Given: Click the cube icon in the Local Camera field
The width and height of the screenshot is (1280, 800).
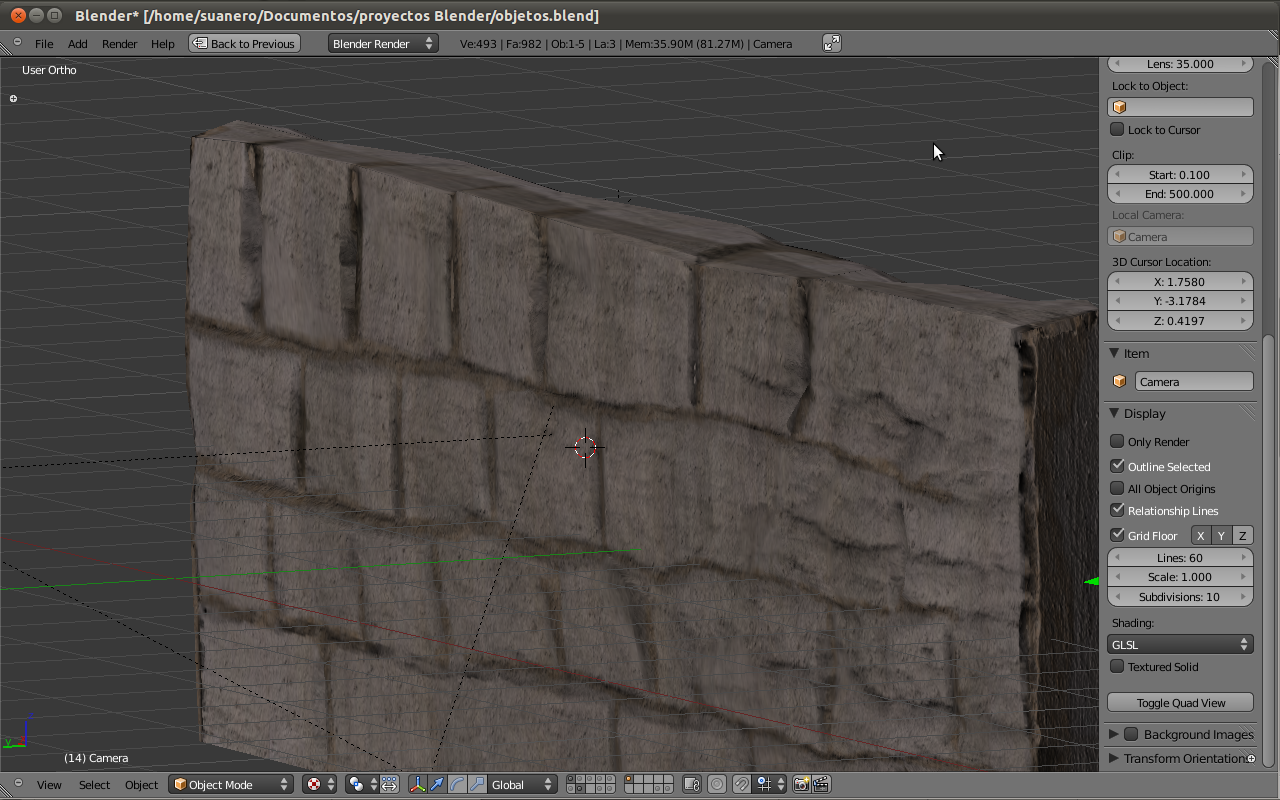Looking at the screenshot, I should pyautogui.click(x=1120, y=237).
